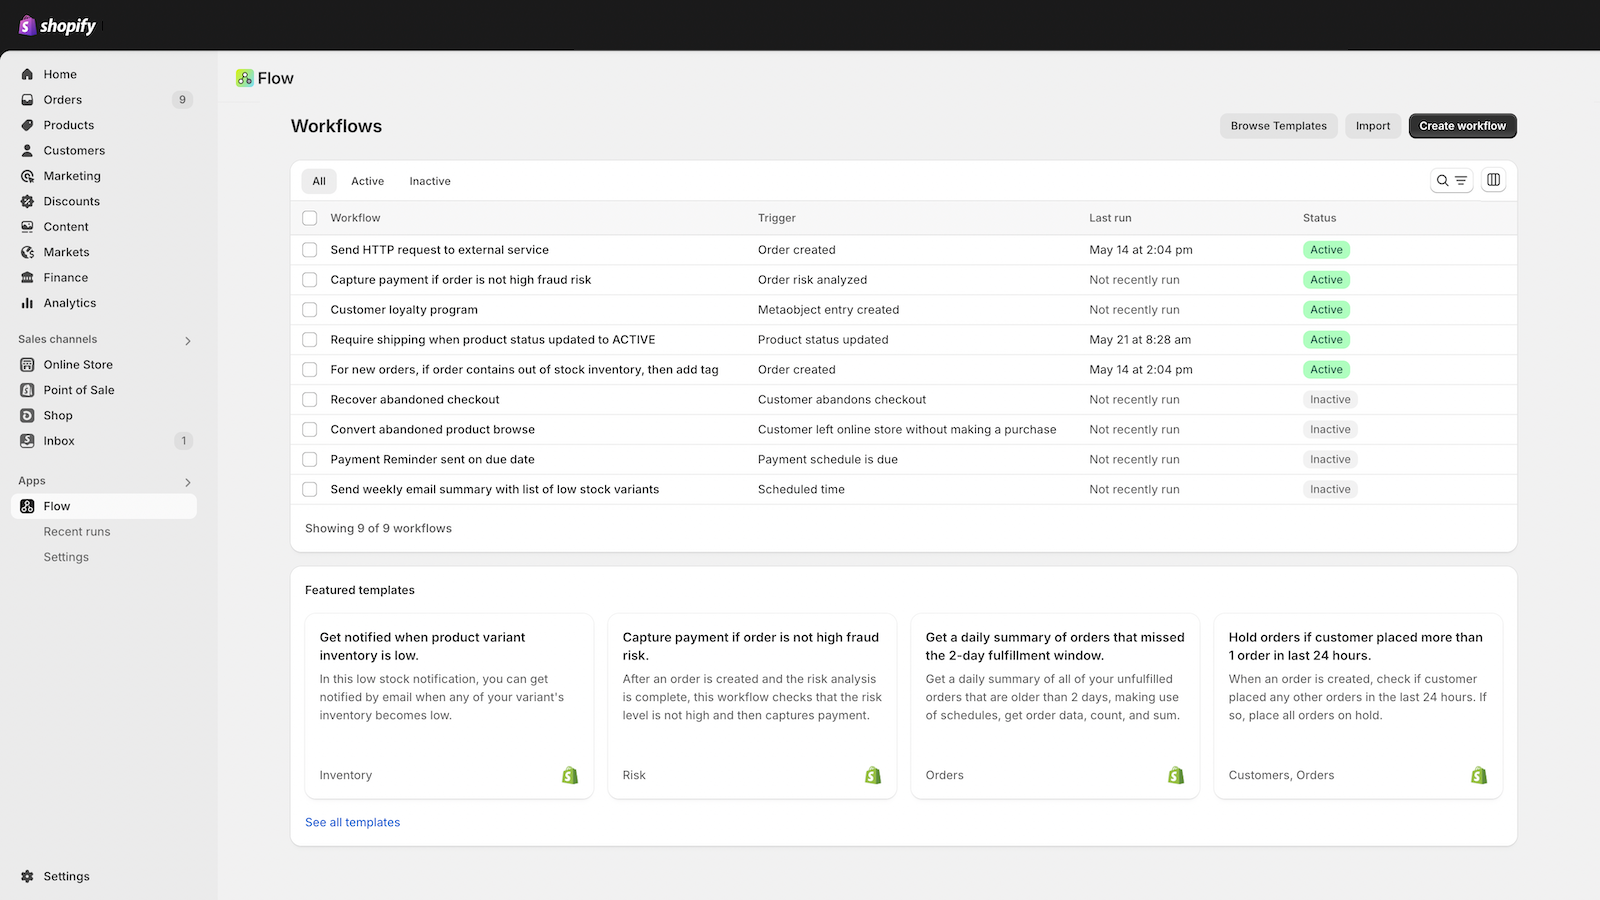Viewport: 1600px width, 900px height.
Task: Open Flow Settings submenu item
Action: (x=66, y=557)
